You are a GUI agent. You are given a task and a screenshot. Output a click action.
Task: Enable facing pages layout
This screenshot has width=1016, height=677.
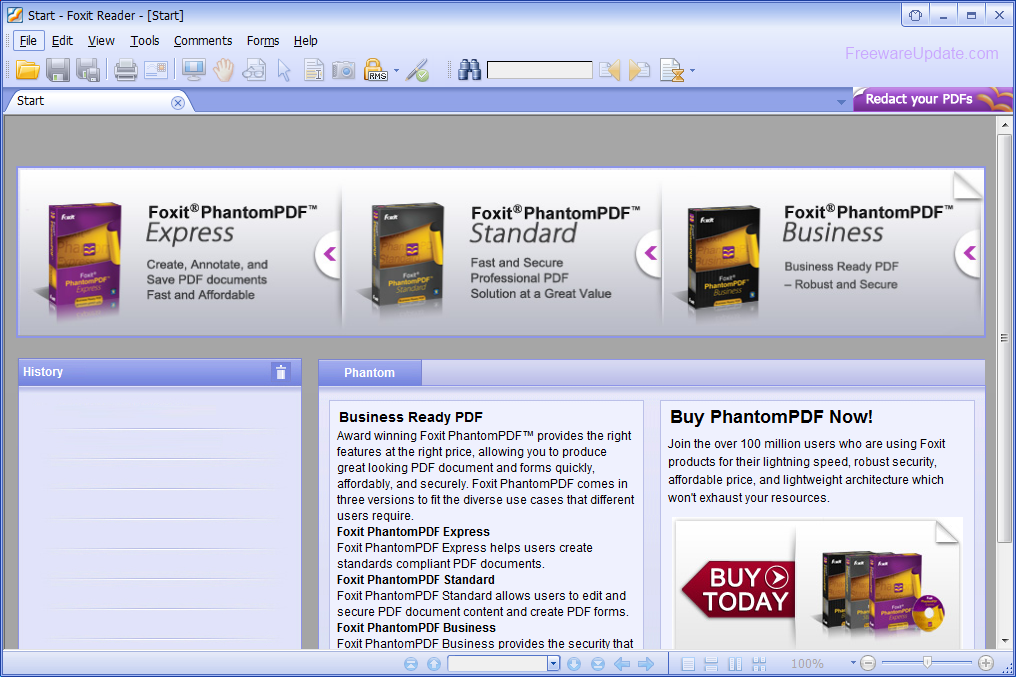[x=734, y=663]
